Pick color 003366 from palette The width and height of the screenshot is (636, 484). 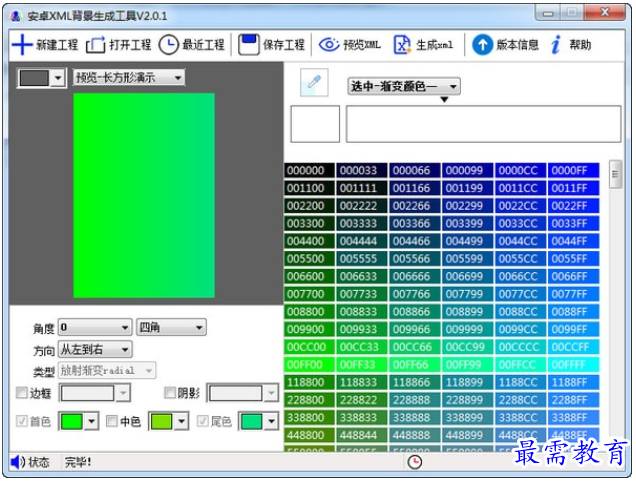(x=415, y=224)
